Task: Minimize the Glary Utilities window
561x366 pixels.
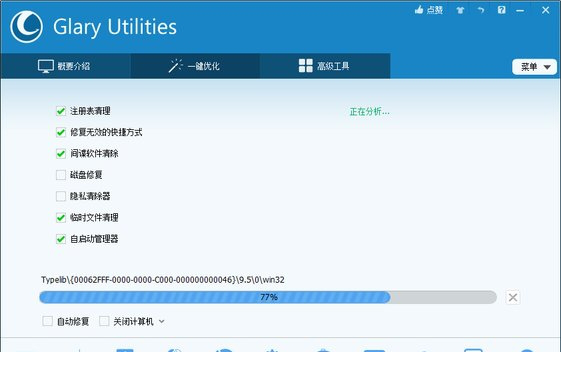Action: pos(520,11)
